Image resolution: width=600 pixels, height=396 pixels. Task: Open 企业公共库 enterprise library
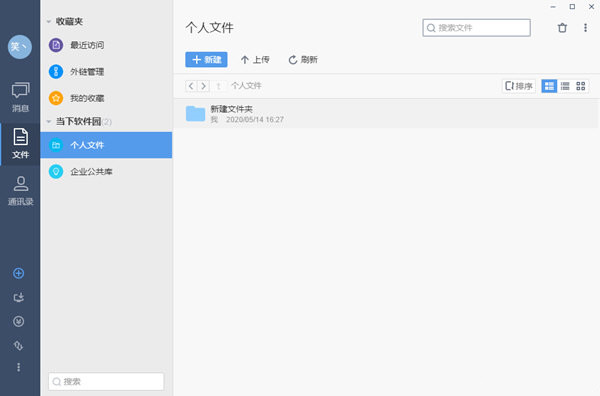pyautogui.click(x=106, y=171)
